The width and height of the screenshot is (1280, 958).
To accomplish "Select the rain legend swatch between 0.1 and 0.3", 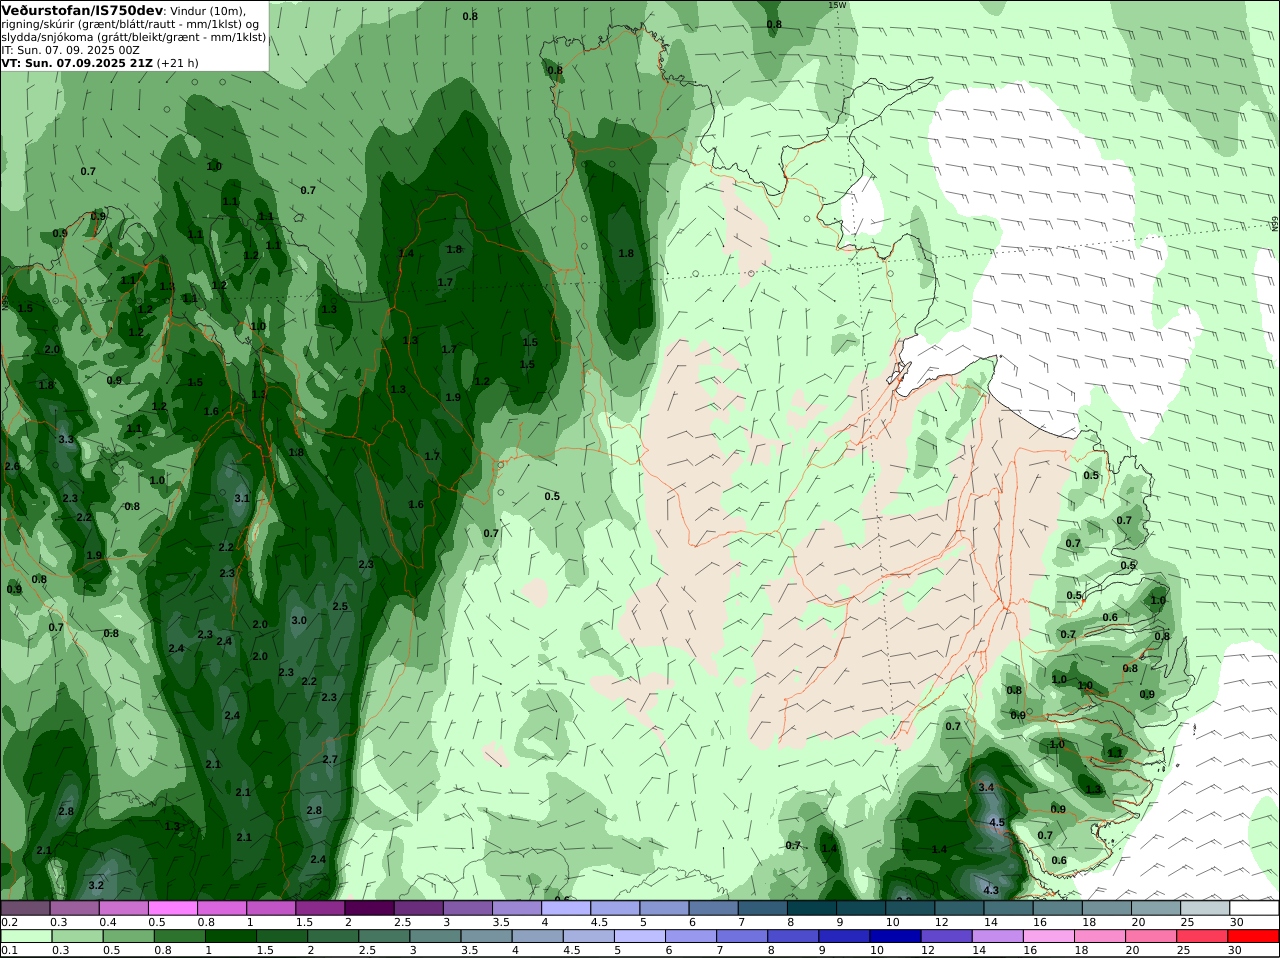I will click(25, 936).
